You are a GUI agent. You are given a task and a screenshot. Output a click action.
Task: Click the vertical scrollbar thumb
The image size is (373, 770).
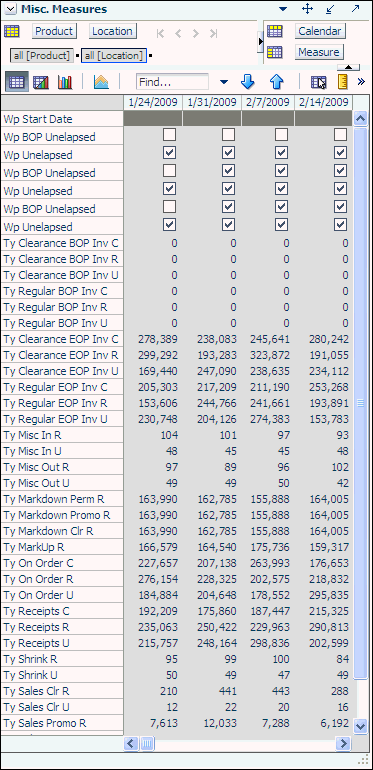pyautogui.click(x=361, y=403)
